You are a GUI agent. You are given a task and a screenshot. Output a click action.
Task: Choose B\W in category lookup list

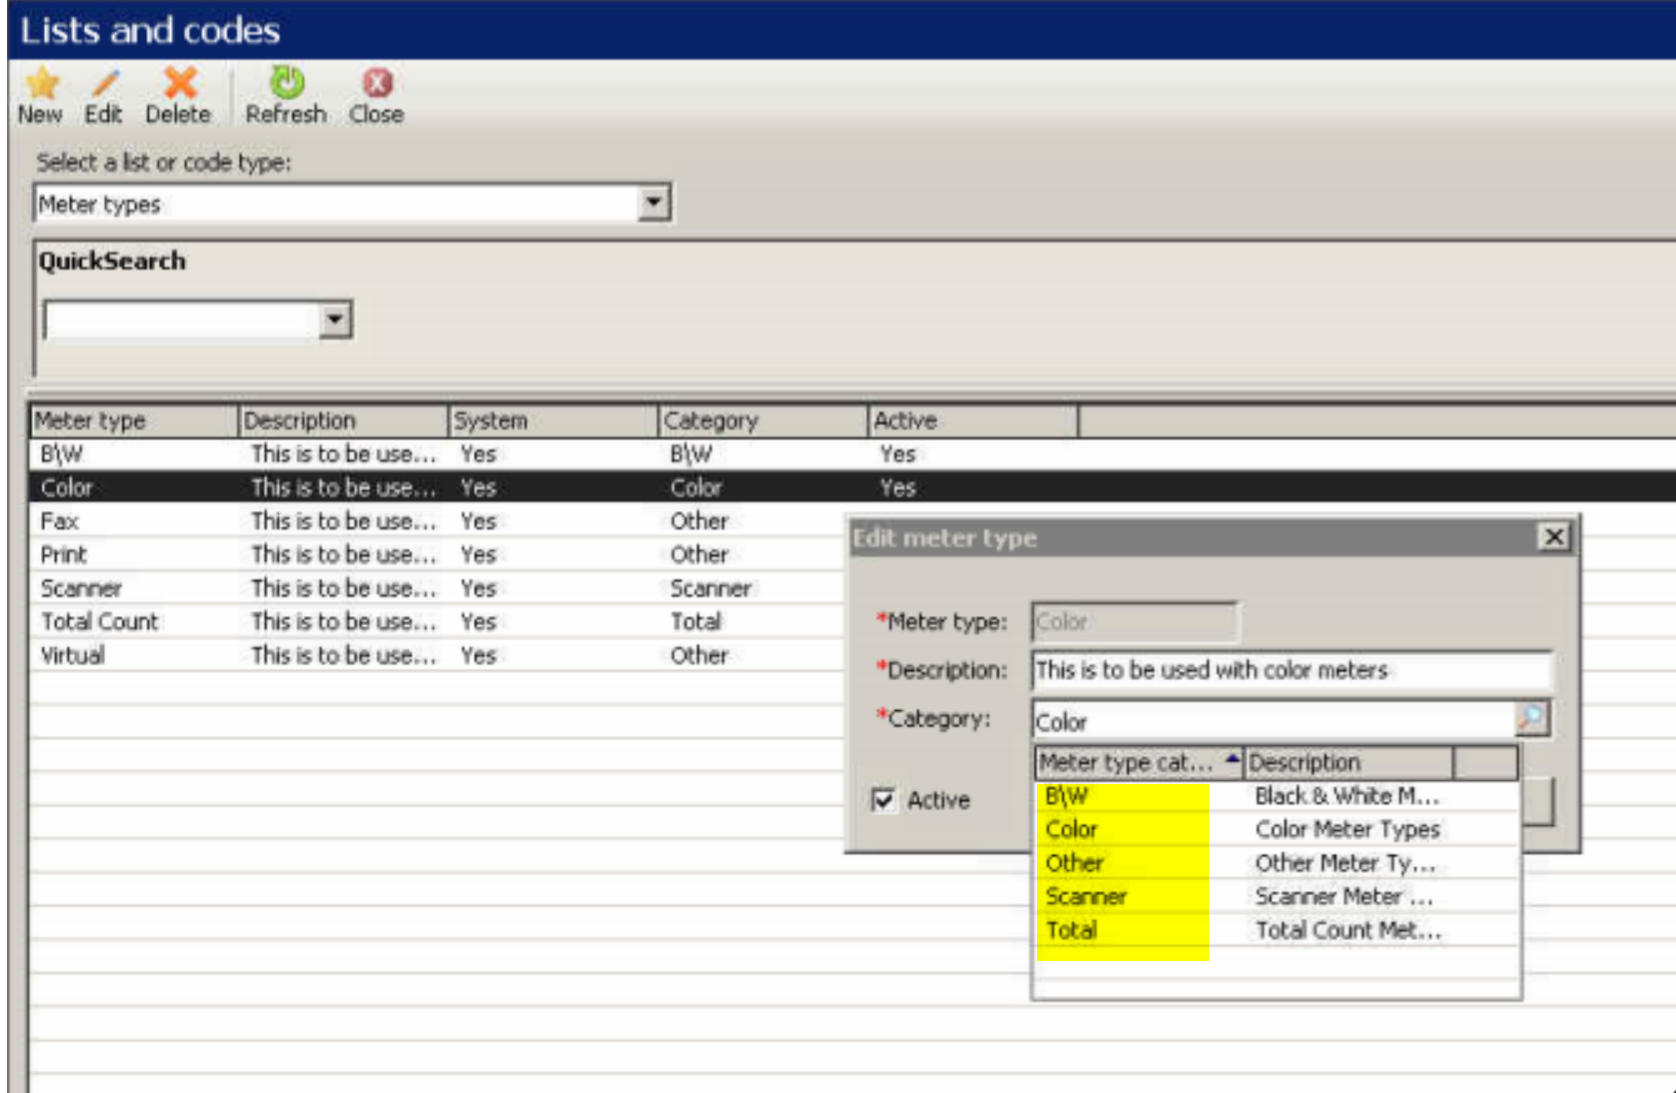click(1066, 796)
